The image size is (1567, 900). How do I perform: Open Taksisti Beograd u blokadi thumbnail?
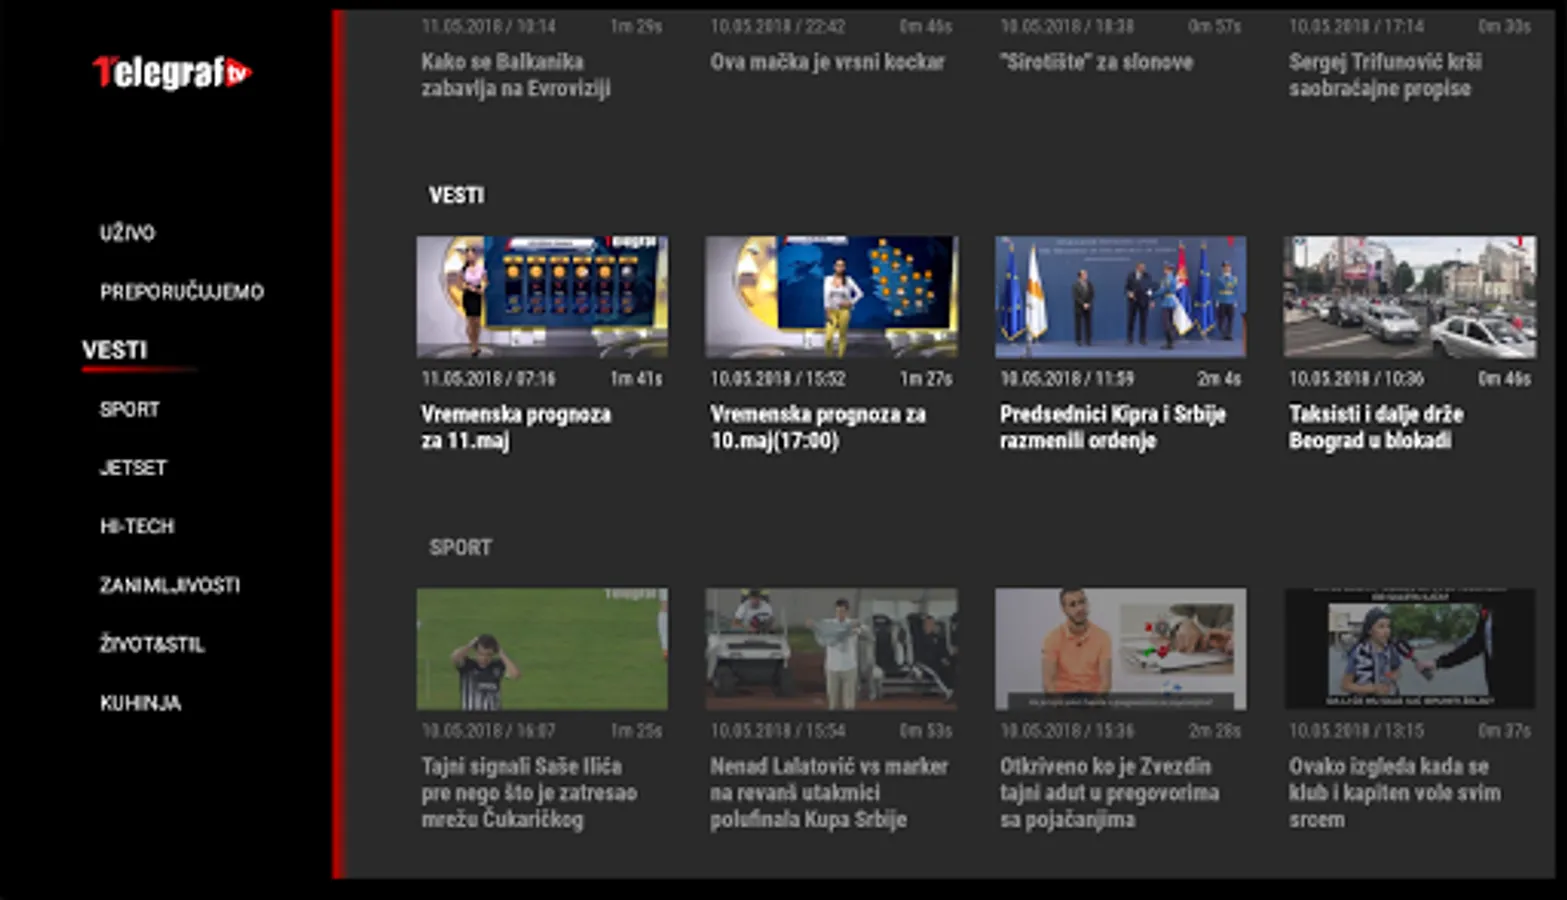[x=1410, y=297]
